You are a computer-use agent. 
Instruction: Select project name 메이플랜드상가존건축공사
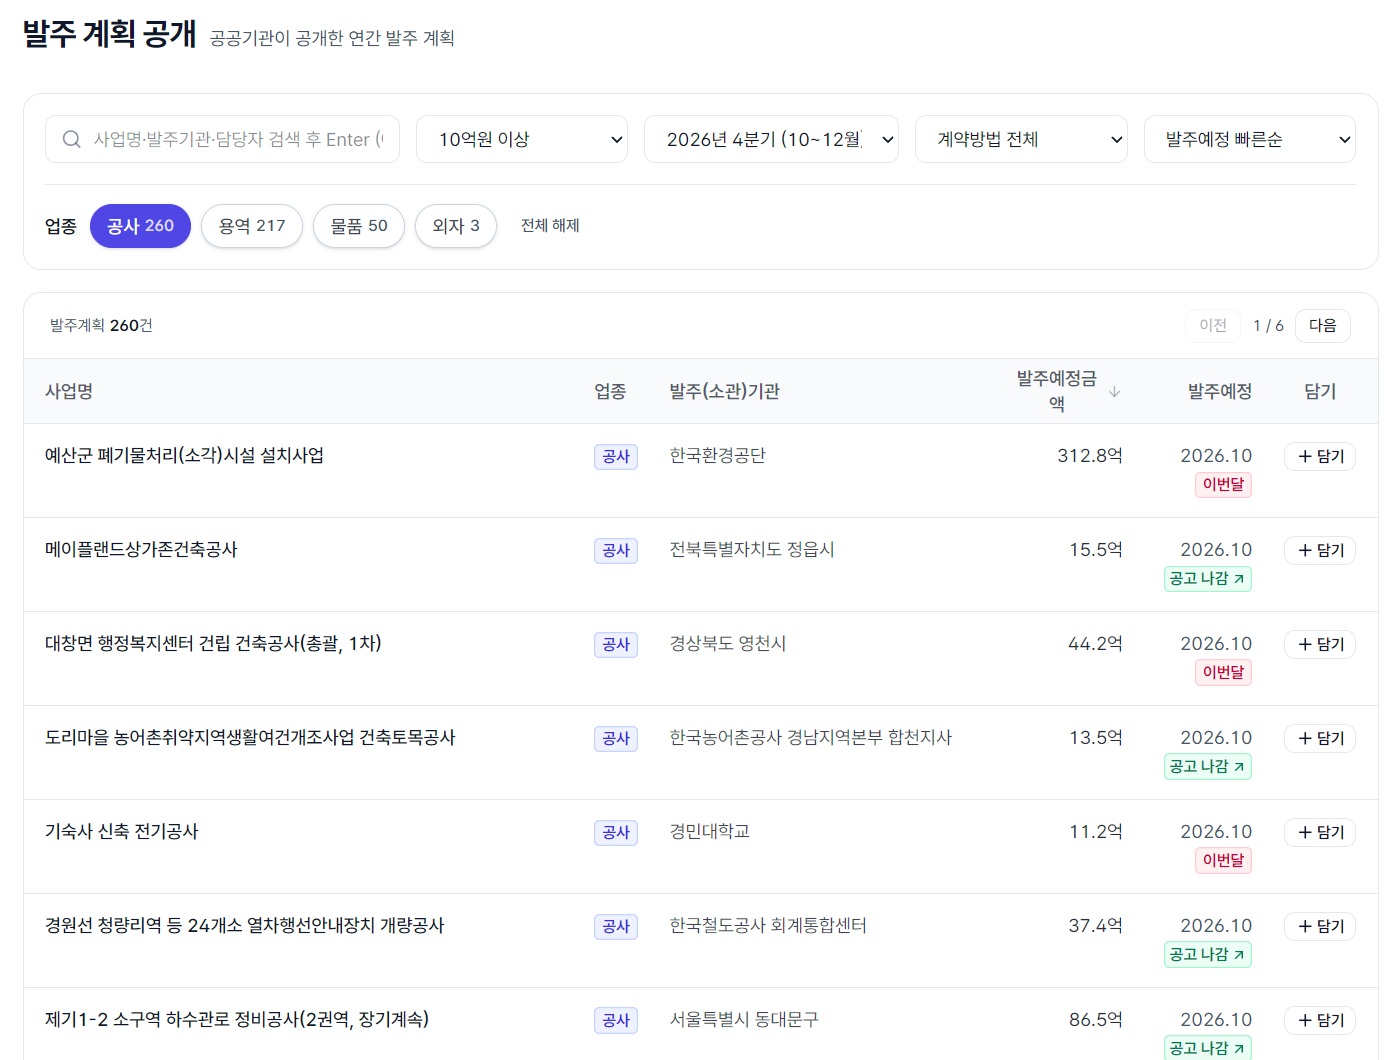141,550
